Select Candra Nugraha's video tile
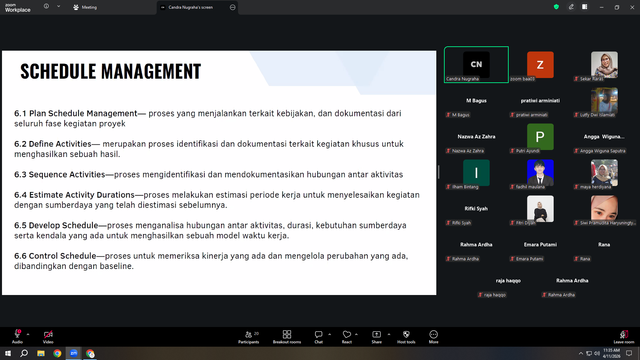The width and height of the screenshot is (640, 360). coord(476,64)
